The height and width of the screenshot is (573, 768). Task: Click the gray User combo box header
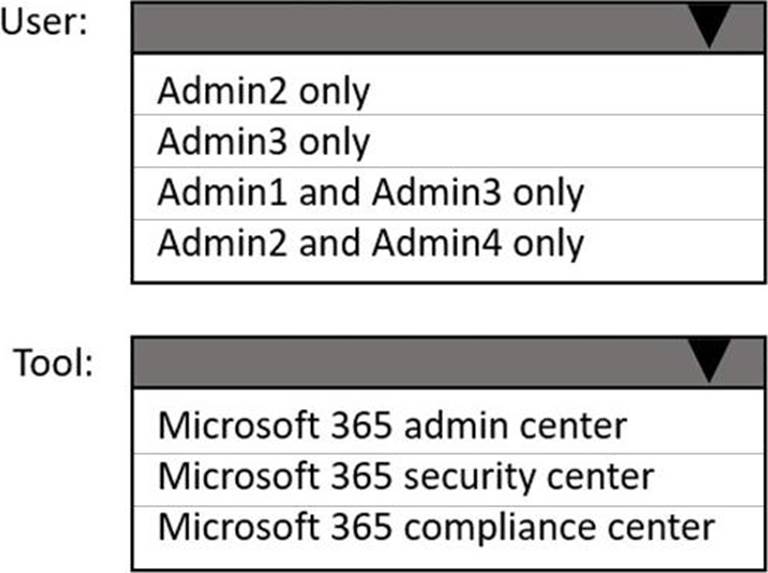tap(420, 27)
